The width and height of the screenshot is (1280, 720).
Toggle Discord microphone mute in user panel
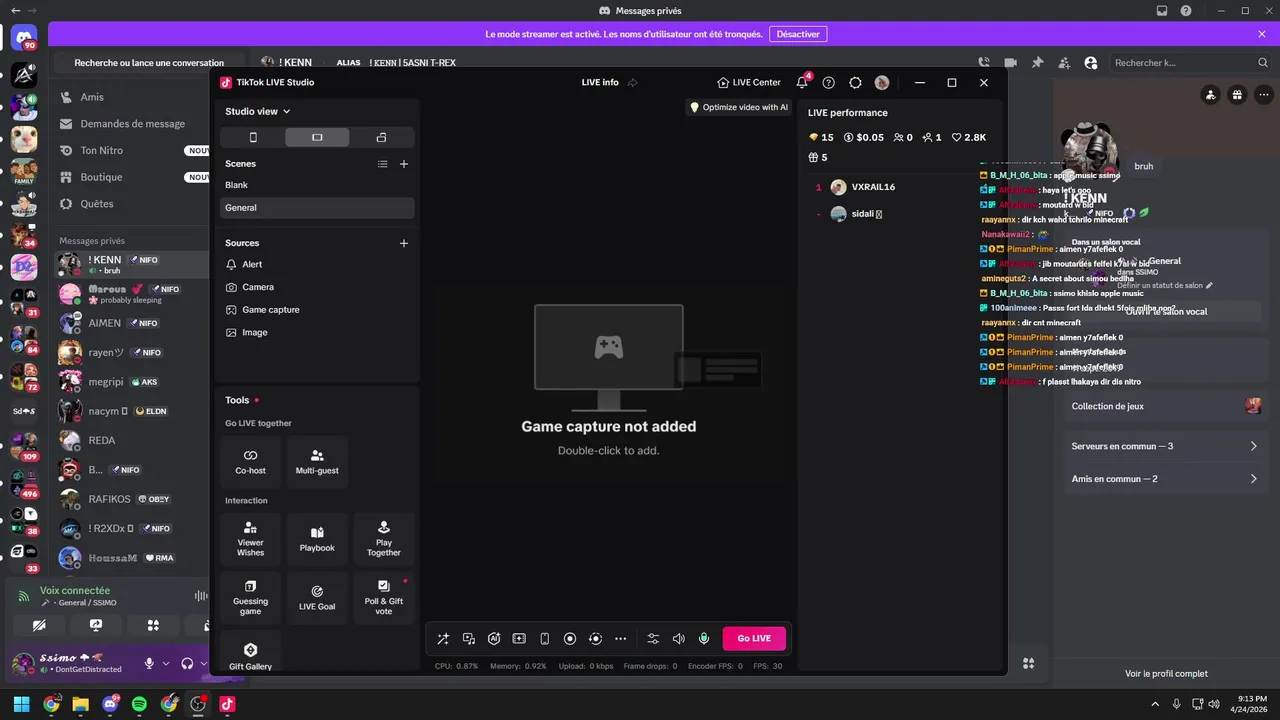click(x=149, y=663)
